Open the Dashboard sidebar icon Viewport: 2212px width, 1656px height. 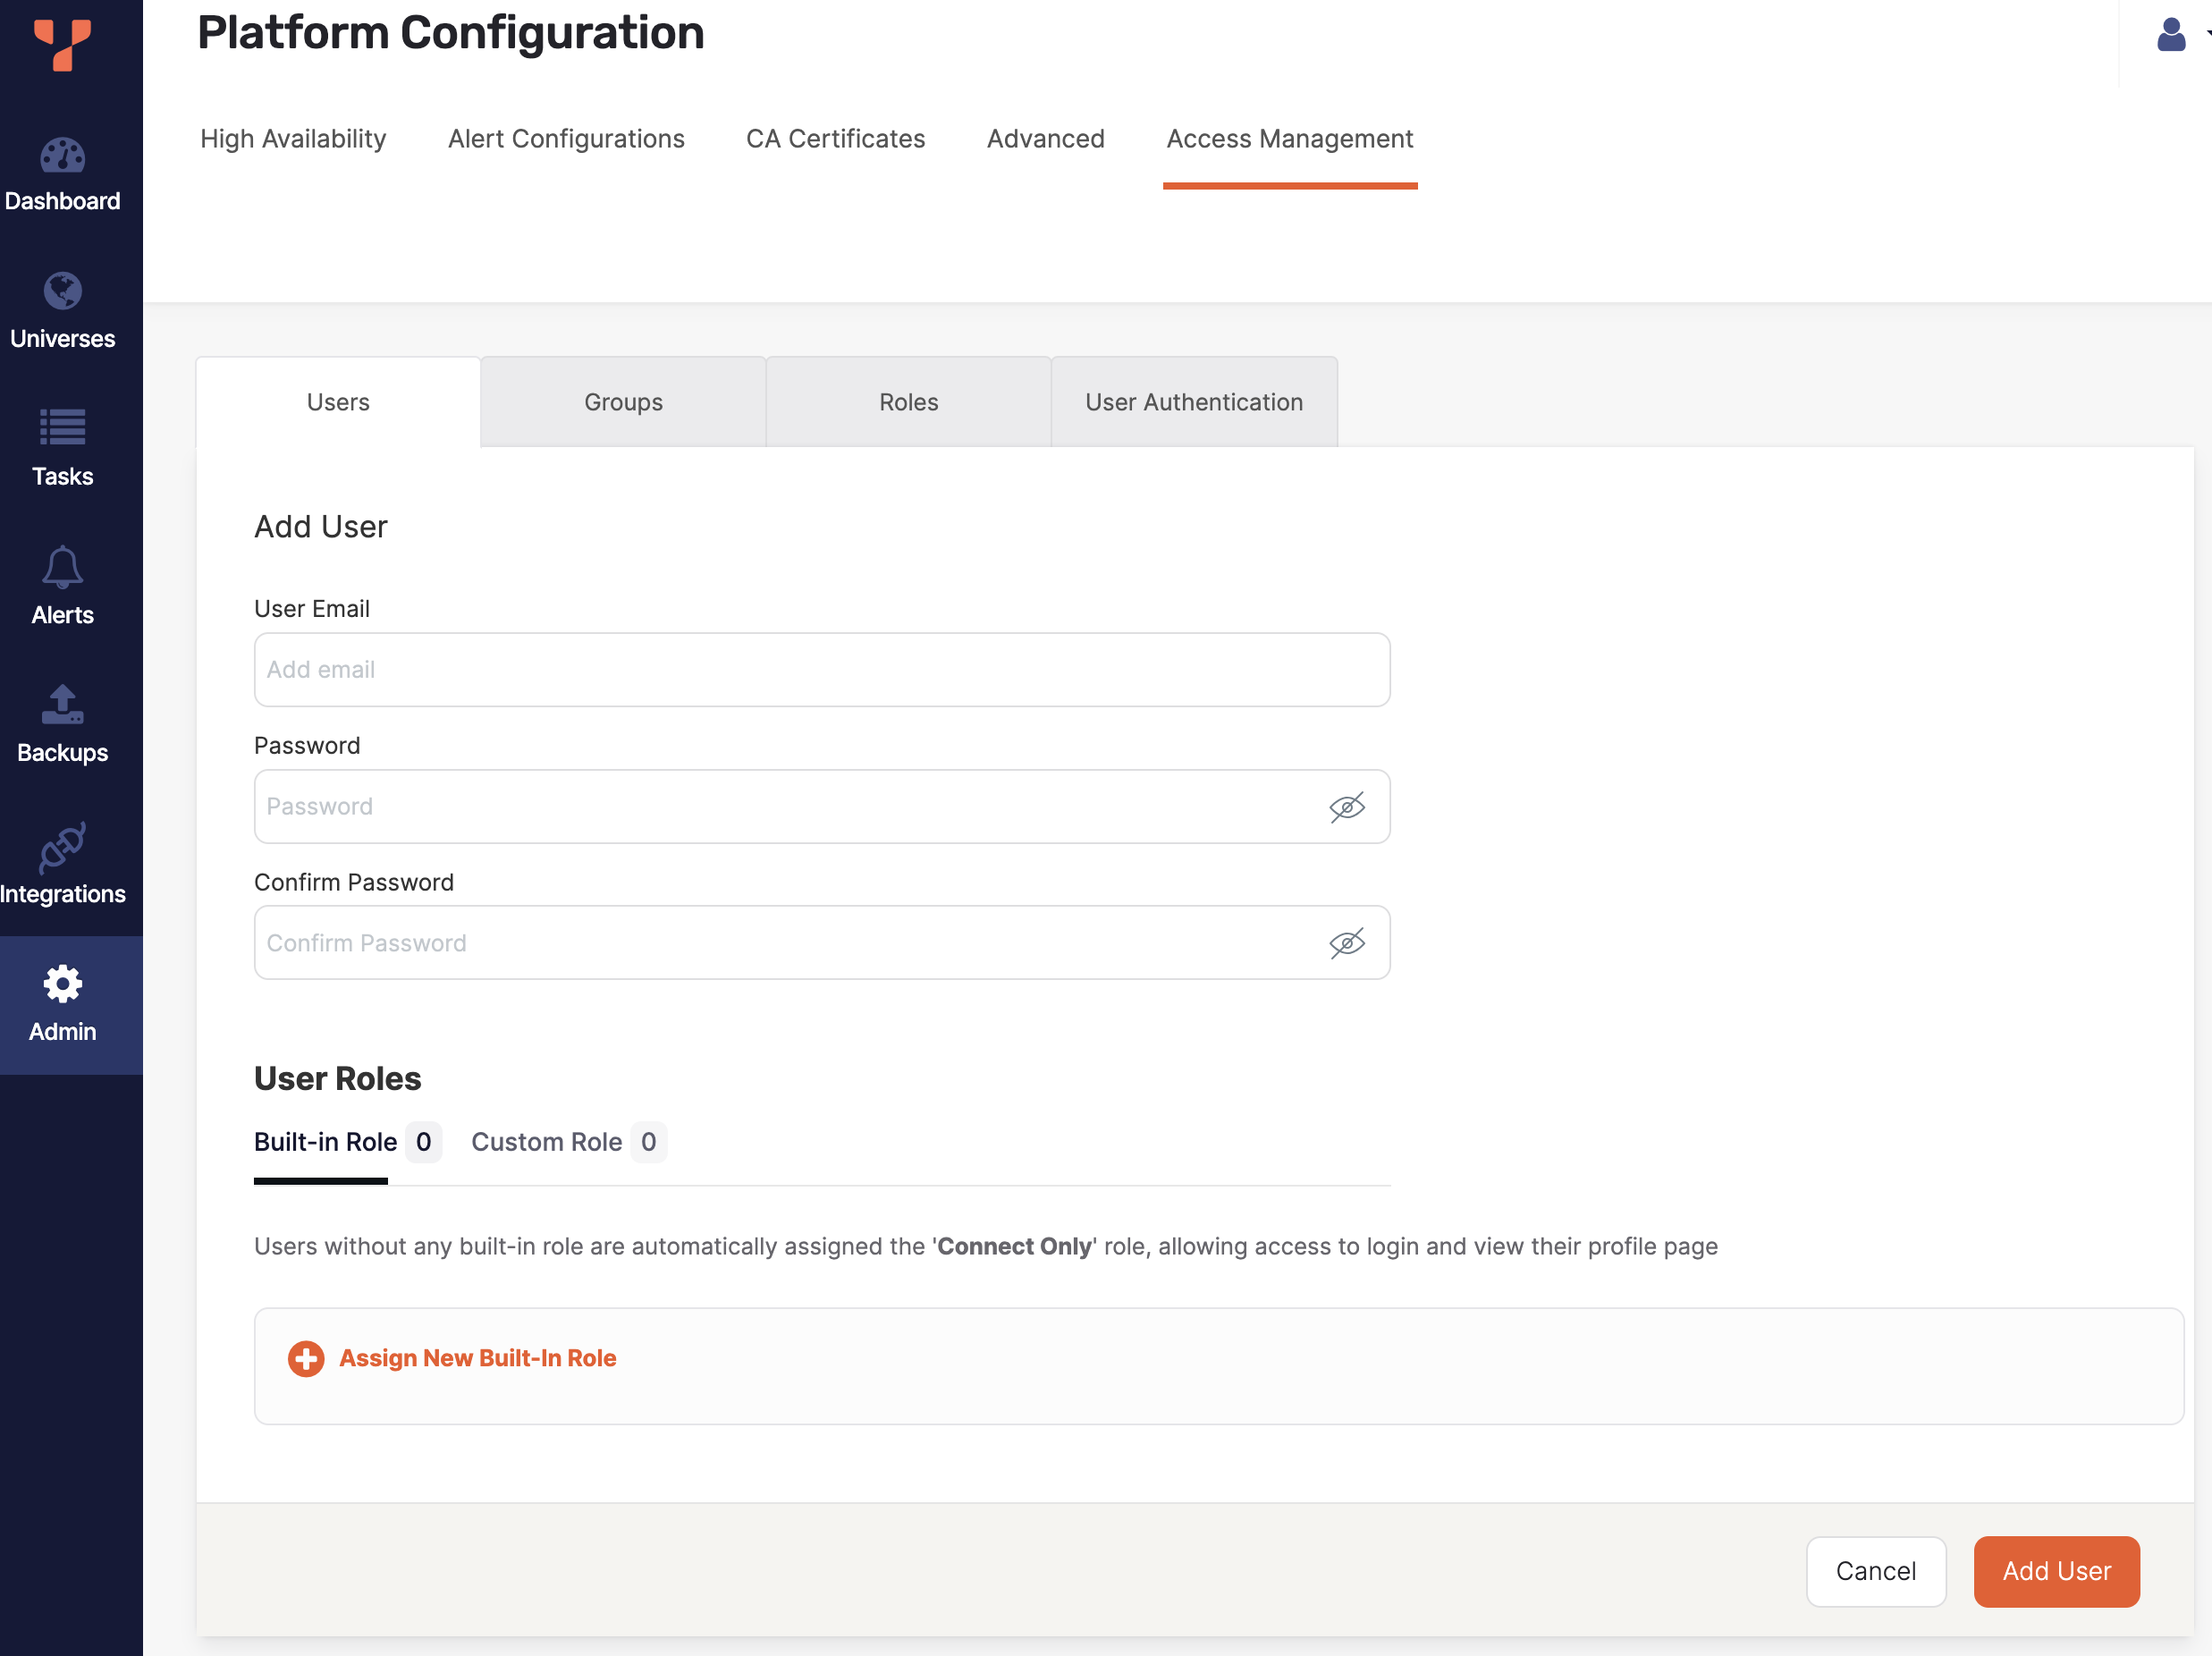(62, 156)
